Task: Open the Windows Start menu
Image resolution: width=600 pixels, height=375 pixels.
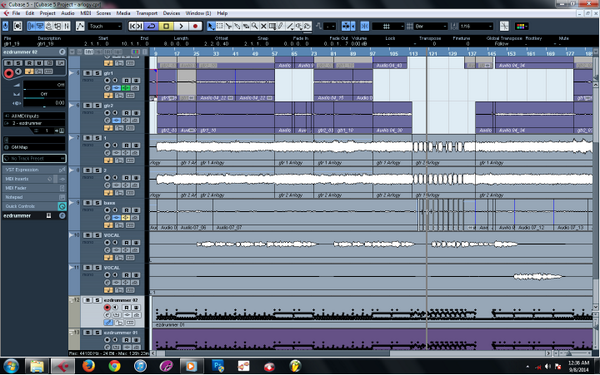Action: (11, 366)
